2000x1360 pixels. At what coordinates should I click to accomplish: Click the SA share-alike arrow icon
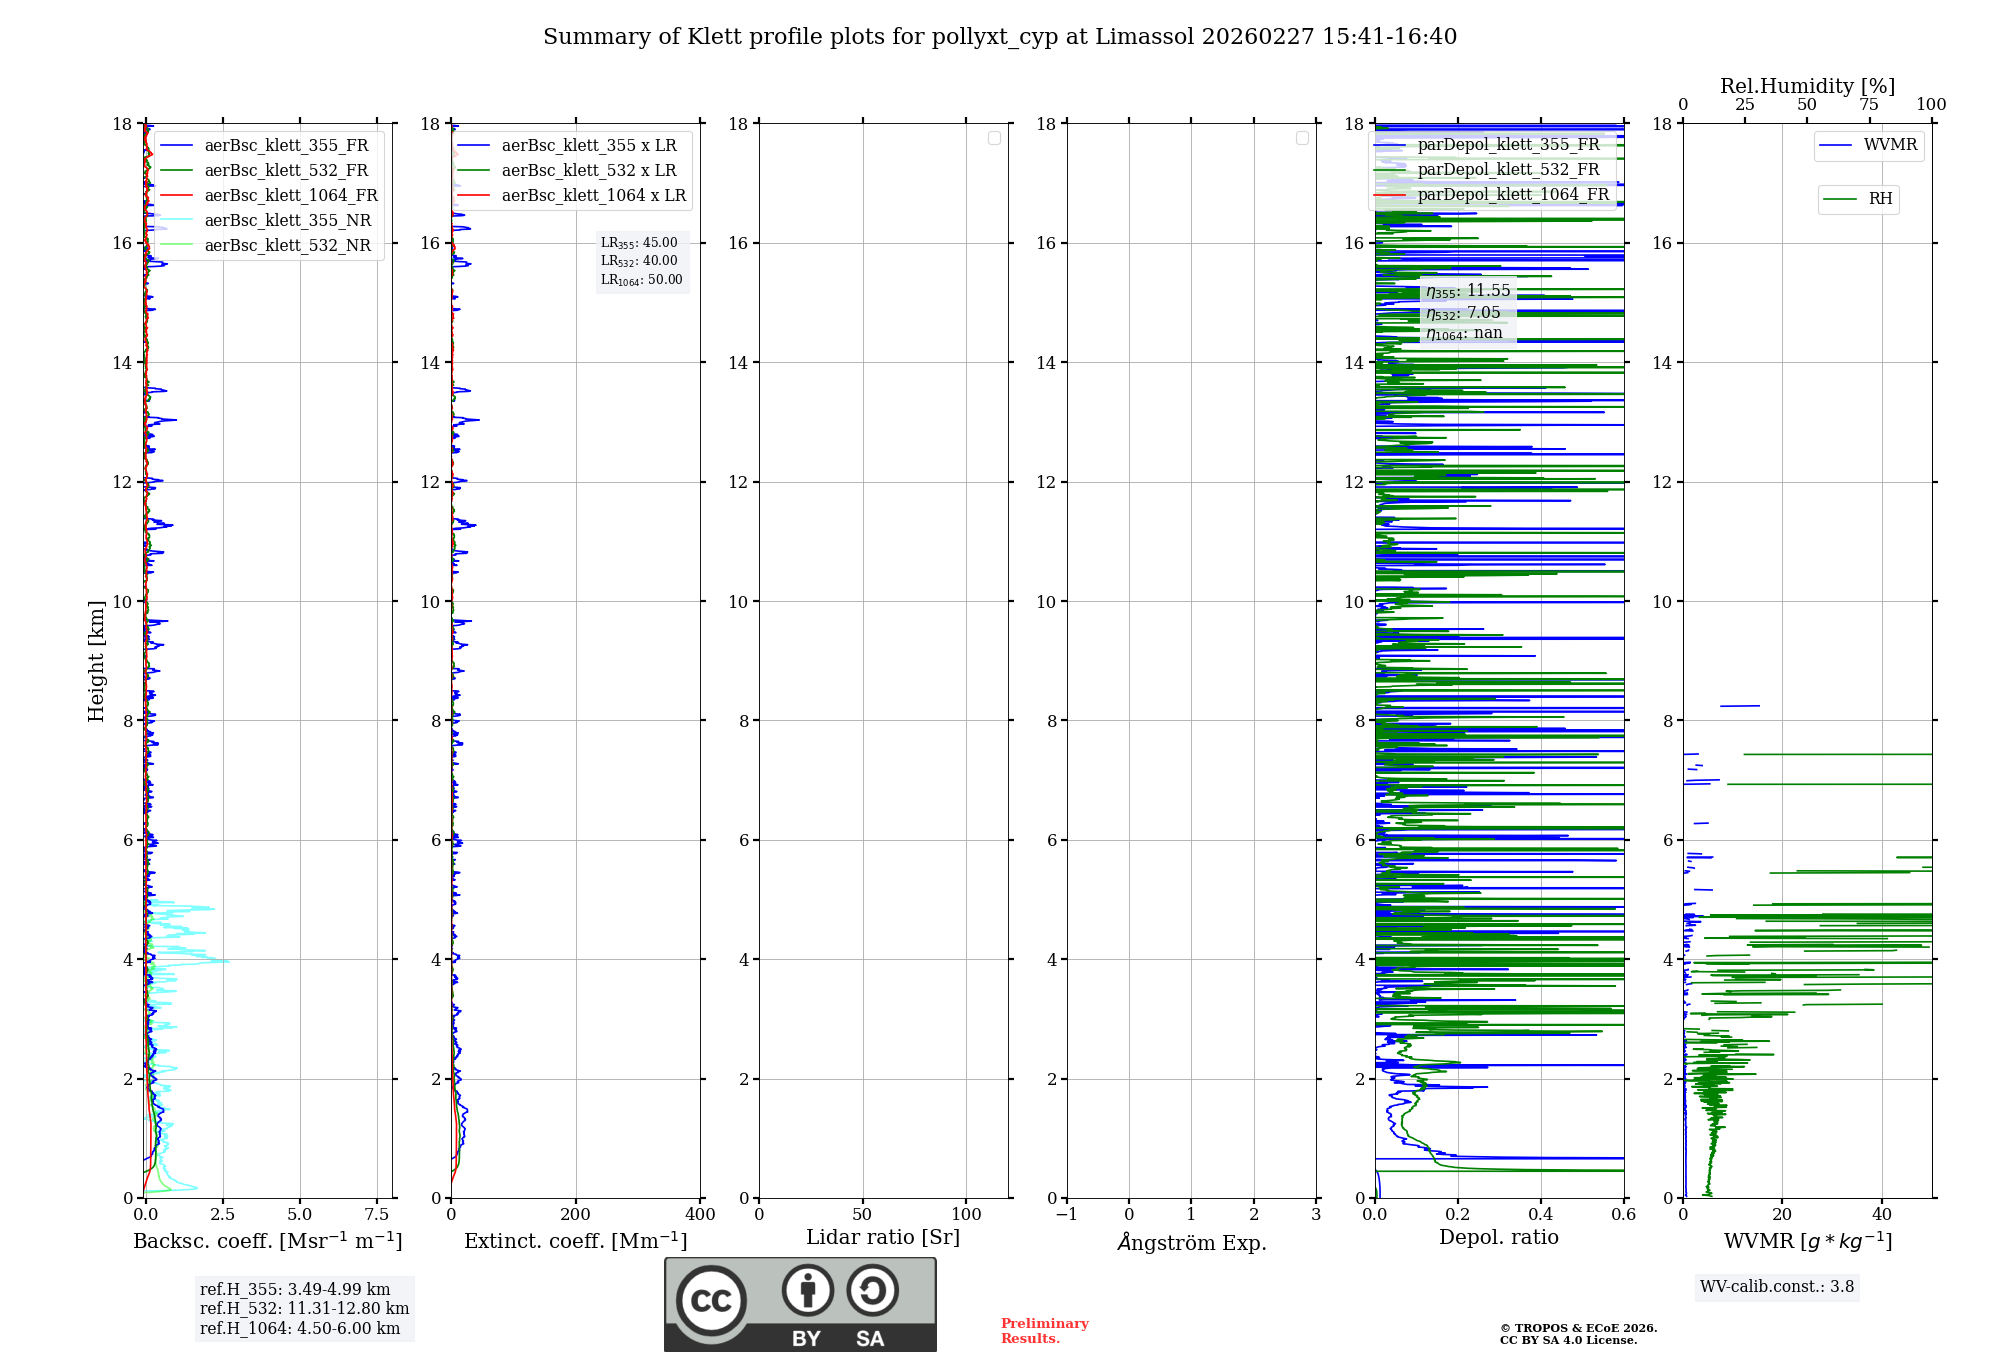(x=872, y=1290)
